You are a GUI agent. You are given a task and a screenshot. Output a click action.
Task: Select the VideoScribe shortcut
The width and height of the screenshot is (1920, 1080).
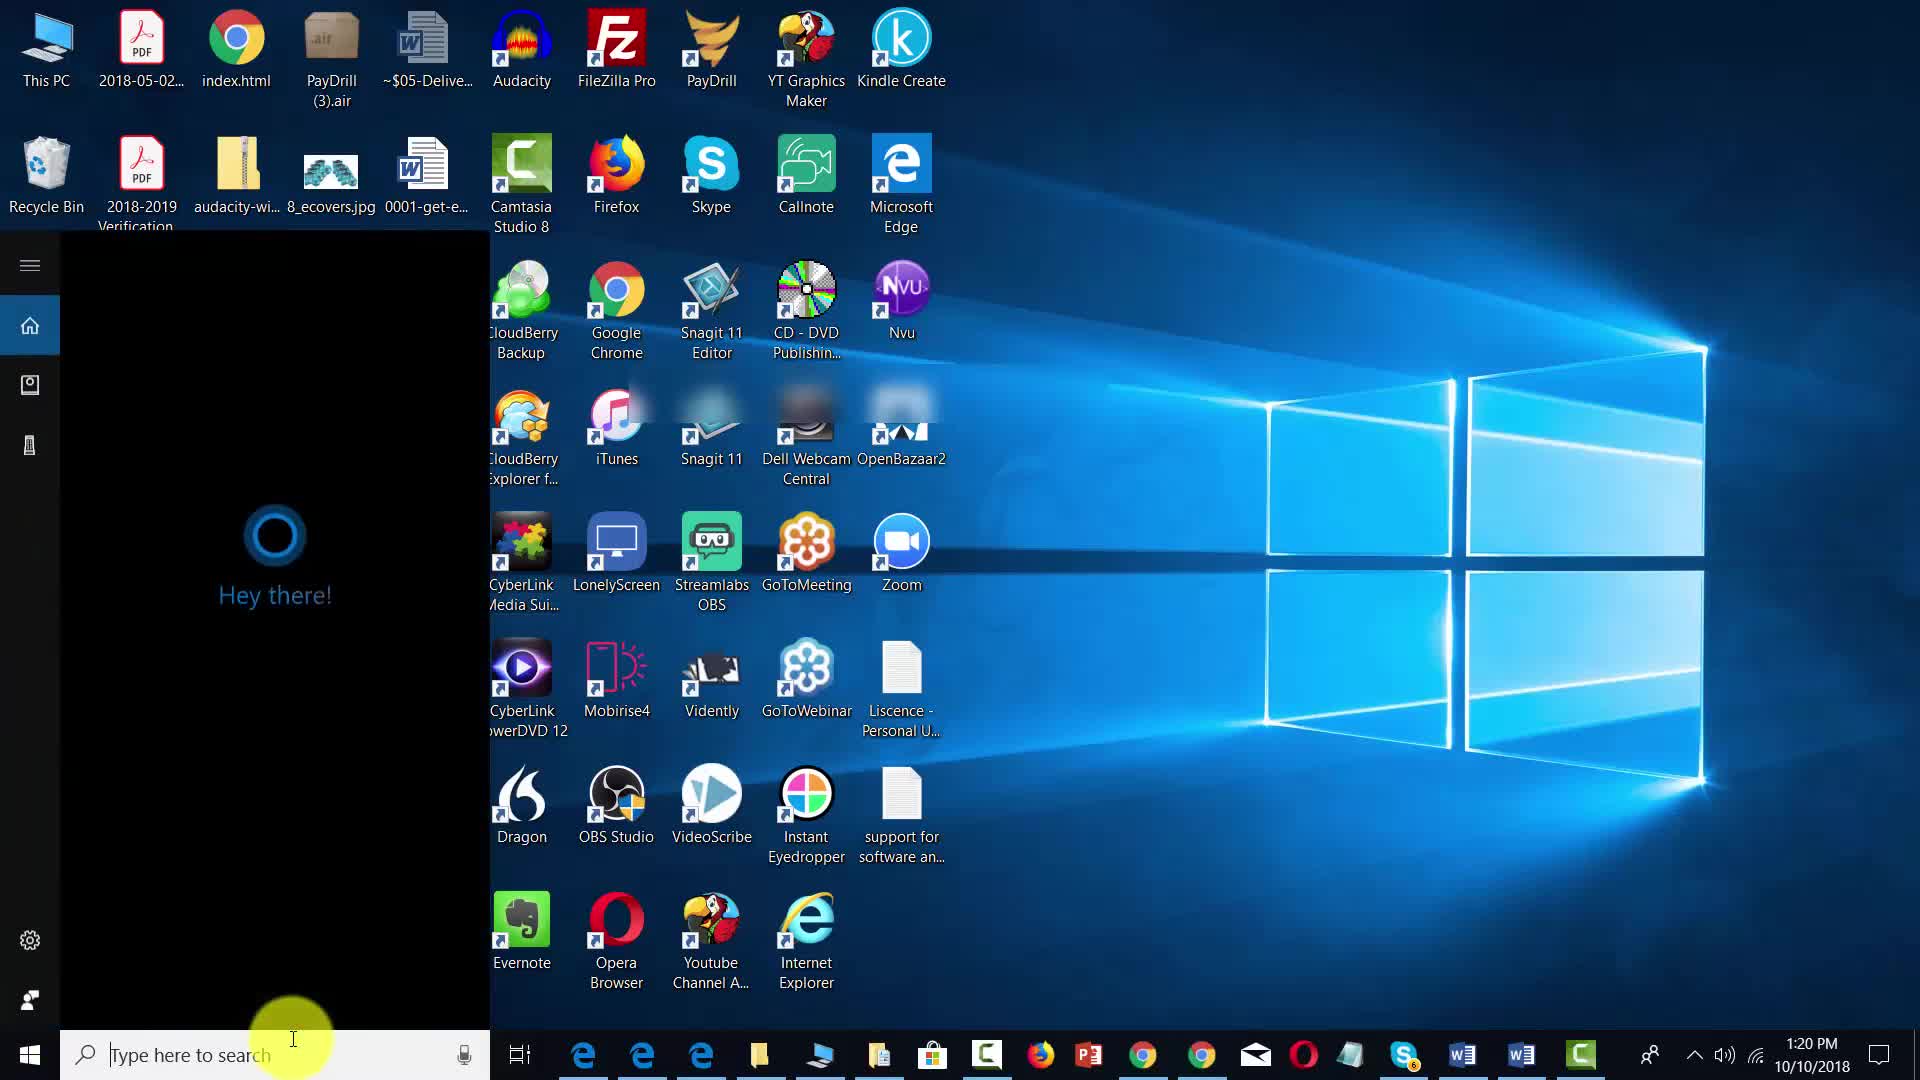pos(711,805)
